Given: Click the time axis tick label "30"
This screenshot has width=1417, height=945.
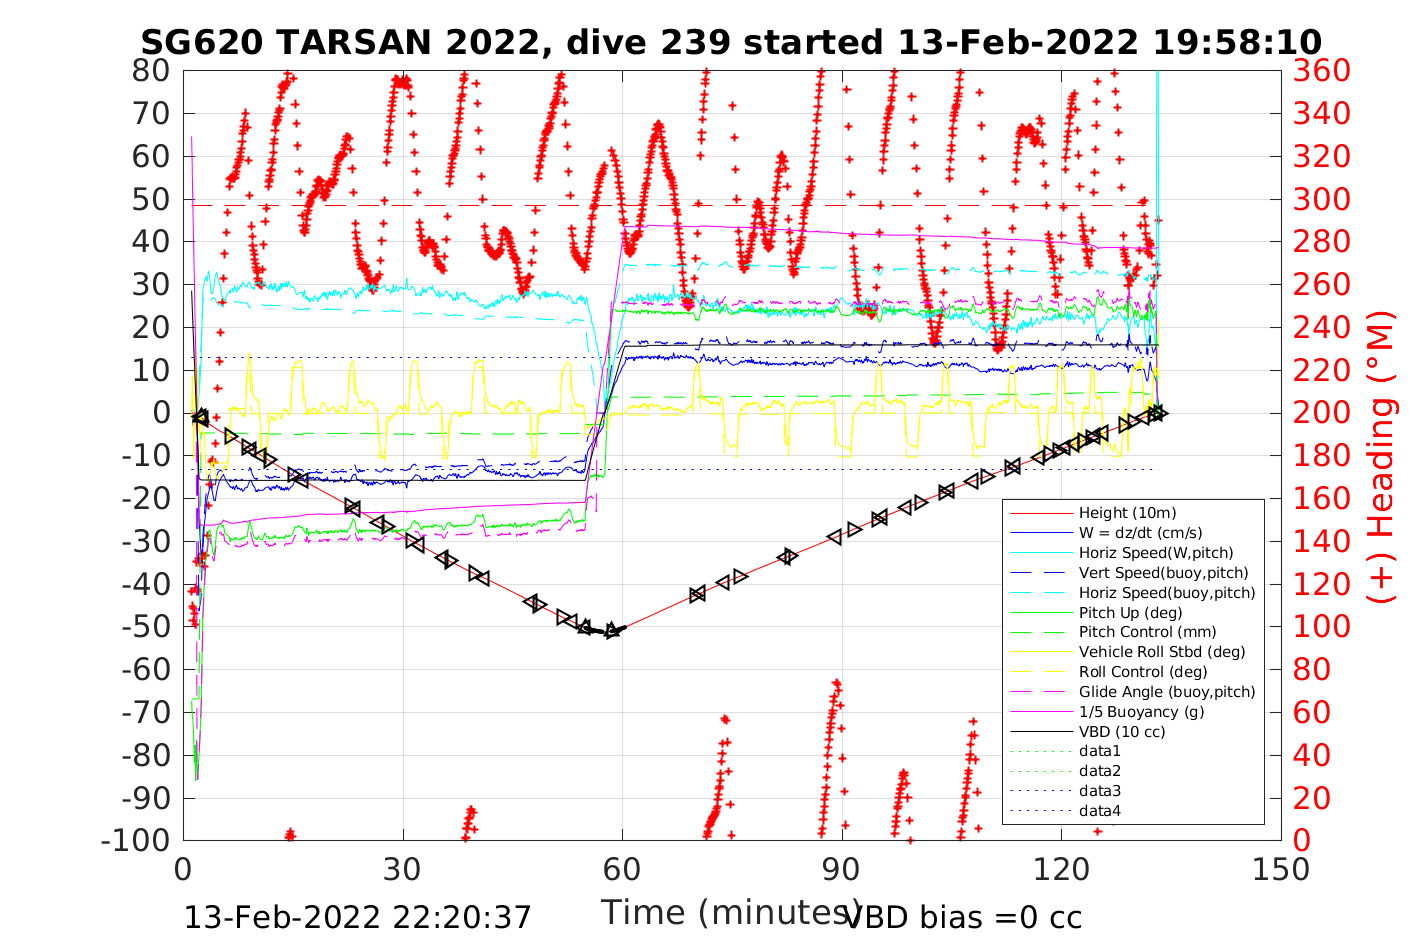Looking at the screenshot, I should pos(403,869).
